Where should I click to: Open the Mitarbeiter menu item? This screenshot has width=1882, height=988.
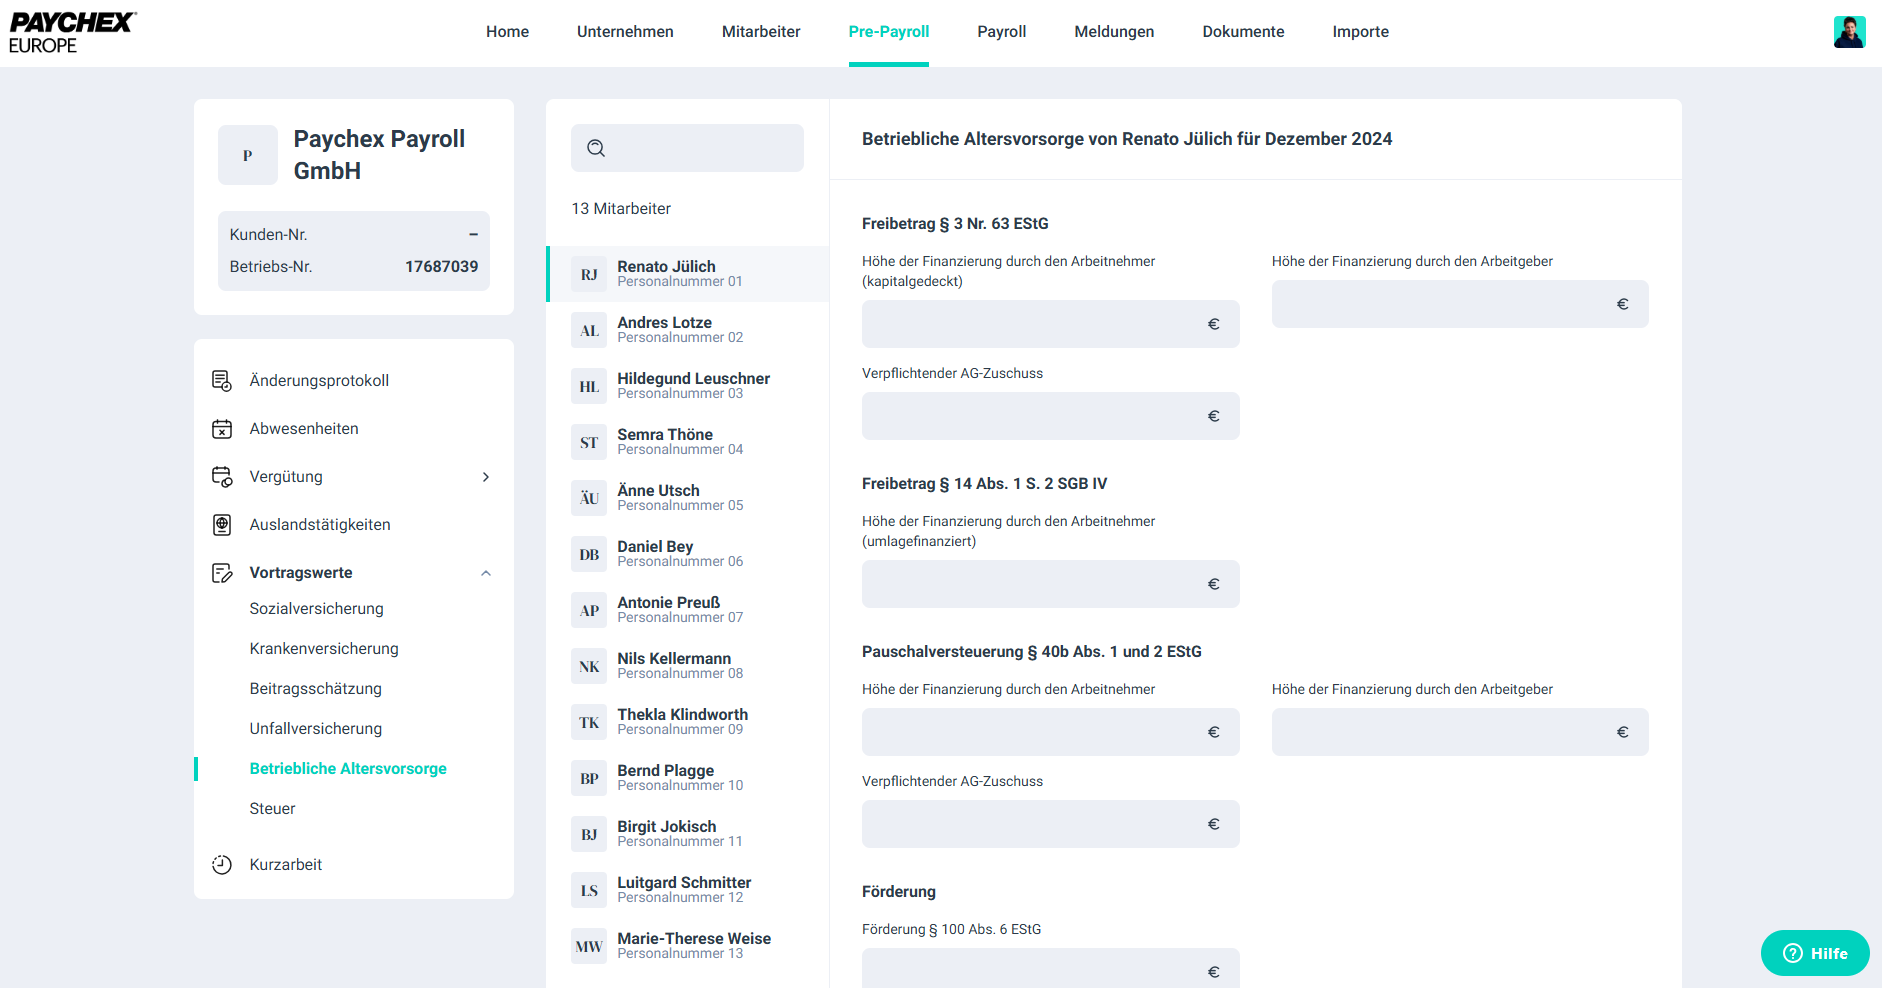click(760, 32)
